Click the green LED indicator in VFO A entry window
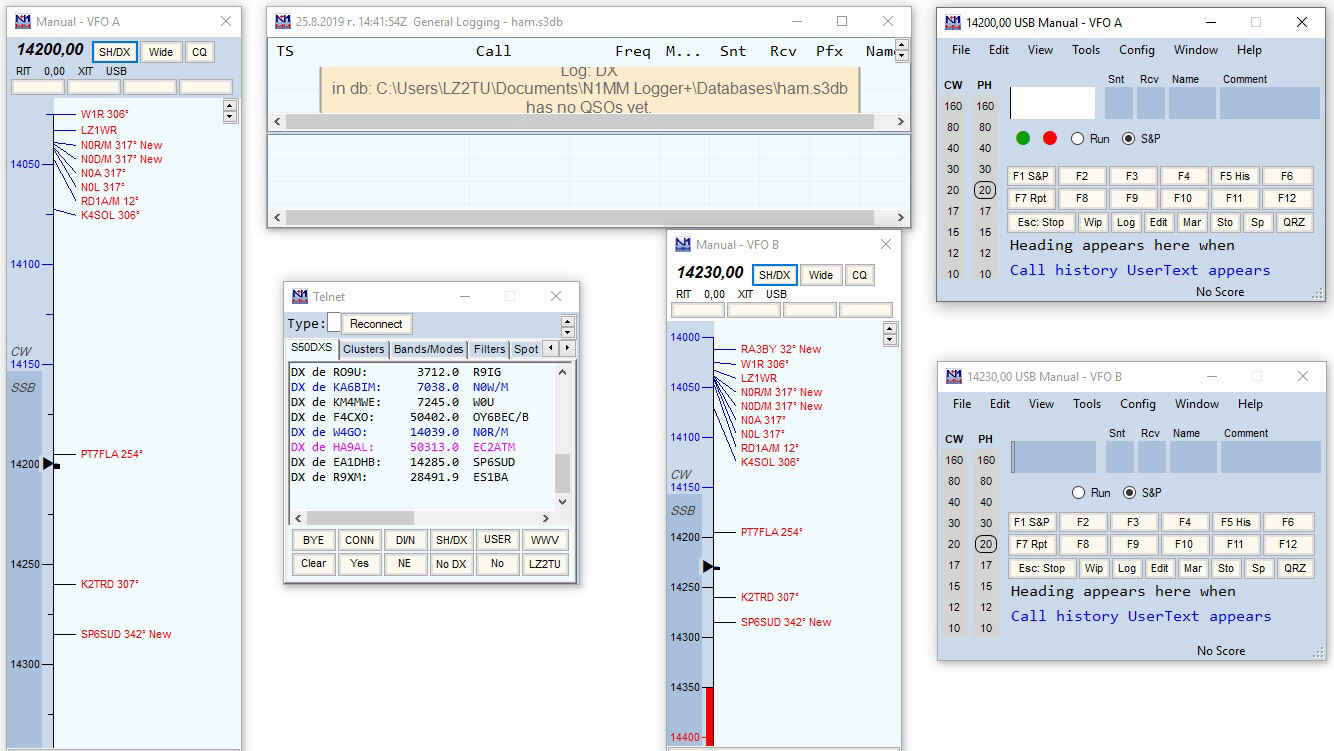 coord(1023,138)
